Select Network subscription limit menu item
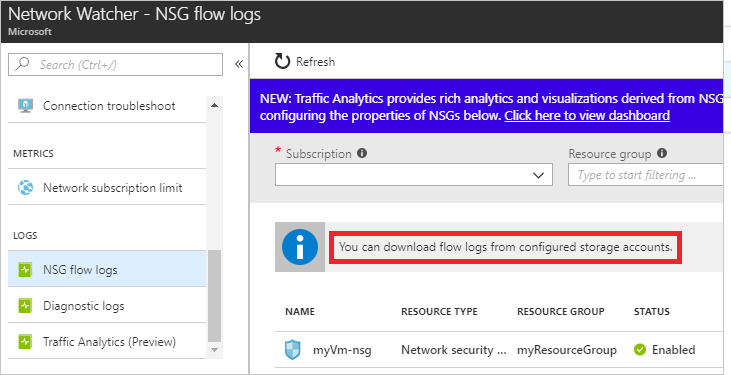The image size is (731, 375). tap(107, 188)
